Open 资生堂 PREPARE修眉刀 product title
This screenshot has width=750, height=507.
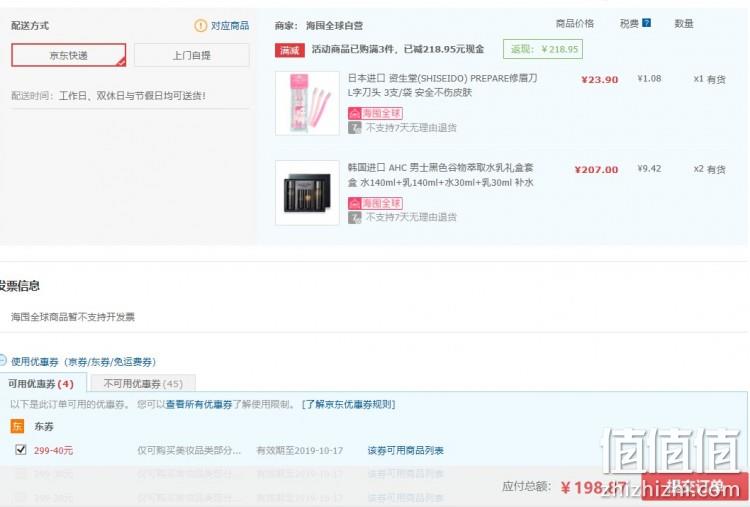coord(442,85)
